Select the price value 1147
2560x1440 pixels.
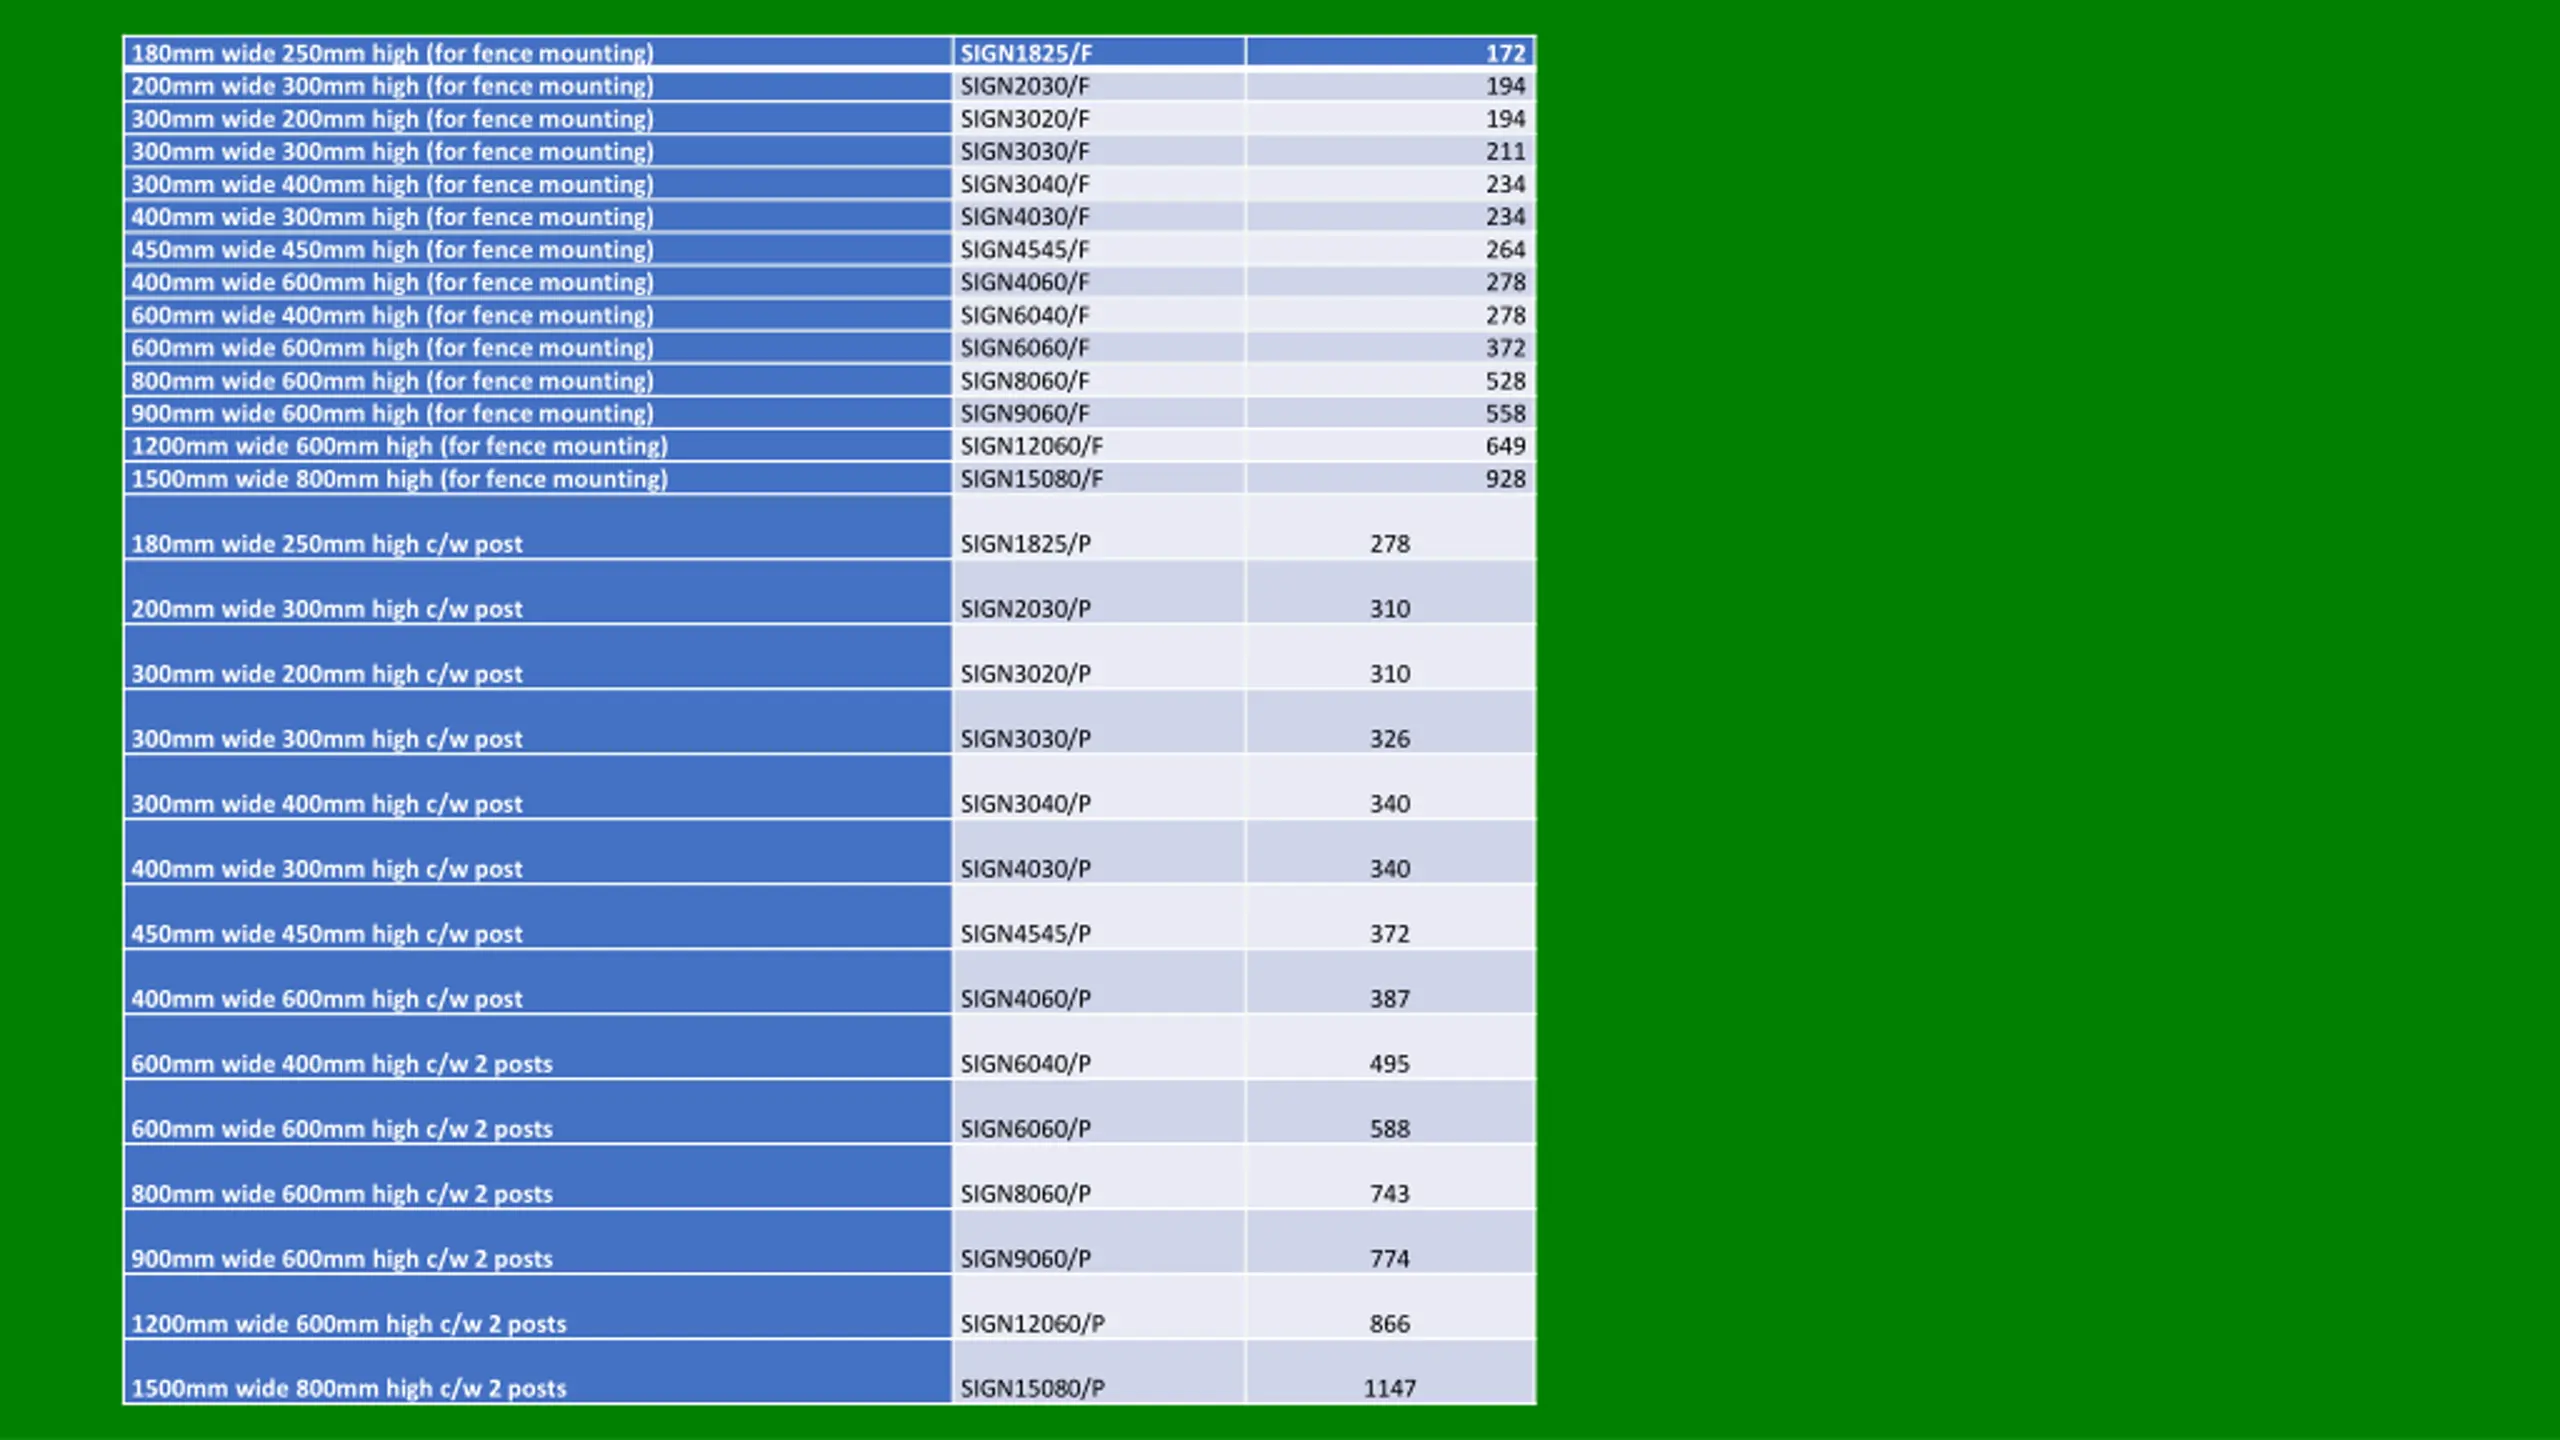coord(1390,1388)
